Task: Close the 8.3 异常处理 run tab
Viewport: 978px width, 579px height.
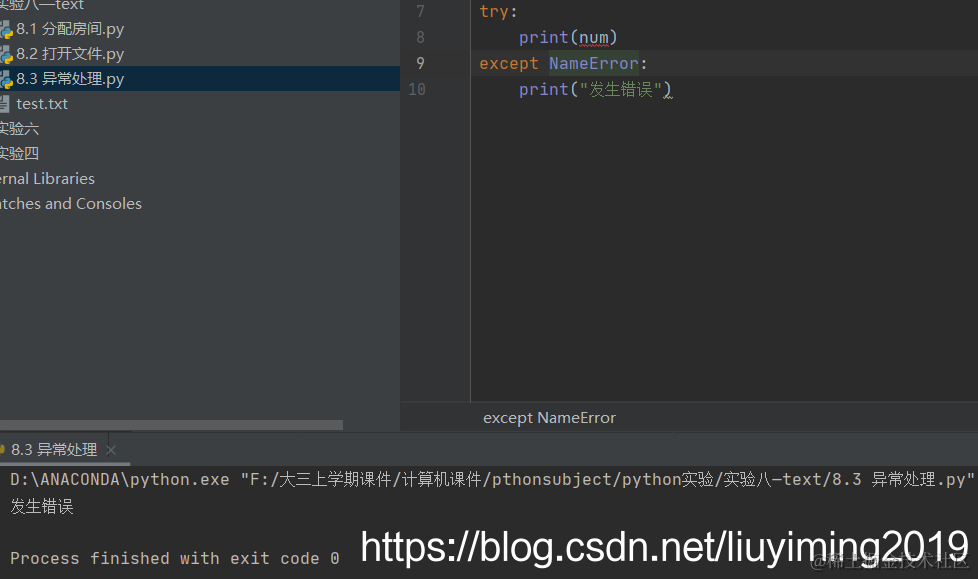Action: click(x=111, y=450)
